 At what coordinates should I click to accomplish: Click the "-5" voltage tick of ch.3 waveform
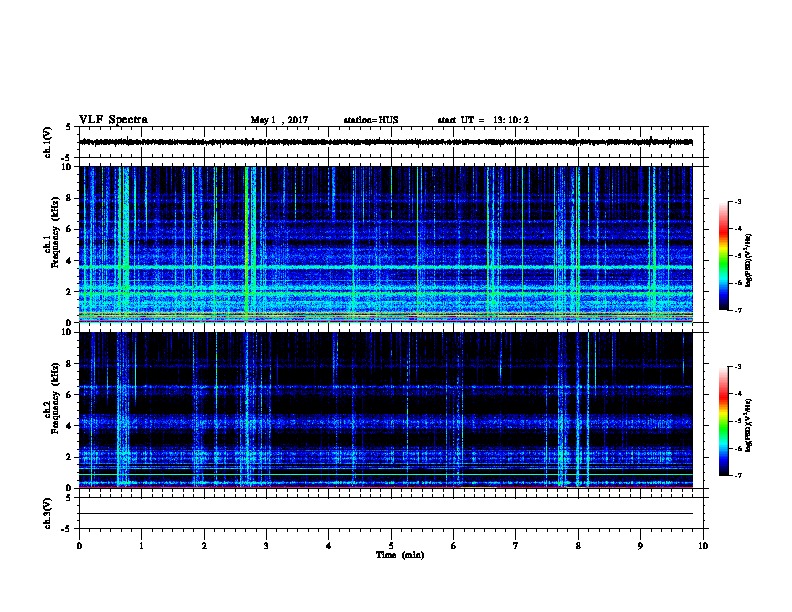pyautogui.click(x=67, y=529)
